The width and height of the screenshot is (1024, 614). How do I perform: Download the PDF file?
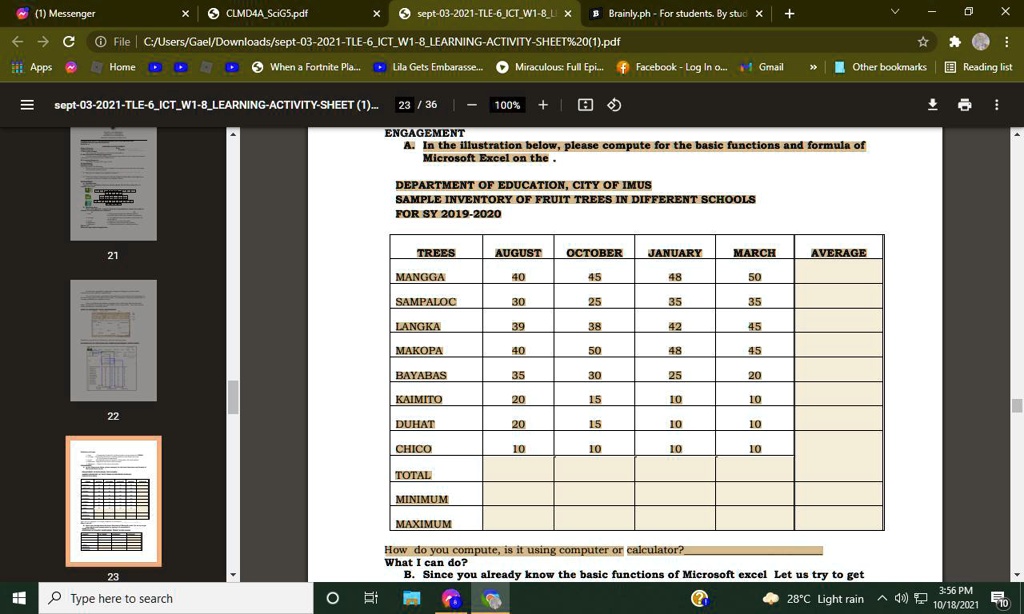(x=933, y=105)
